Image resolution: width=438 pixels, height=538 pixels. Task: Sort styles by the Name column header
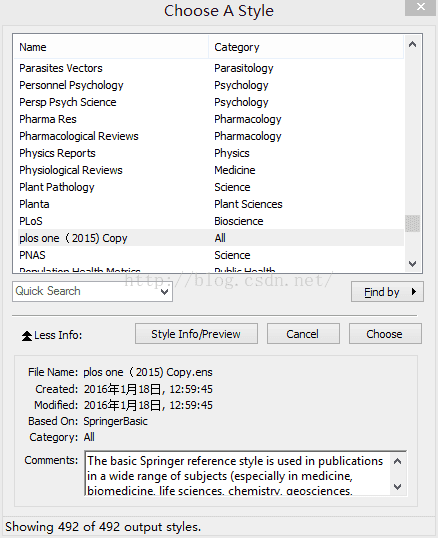click(x=111, y=47)
